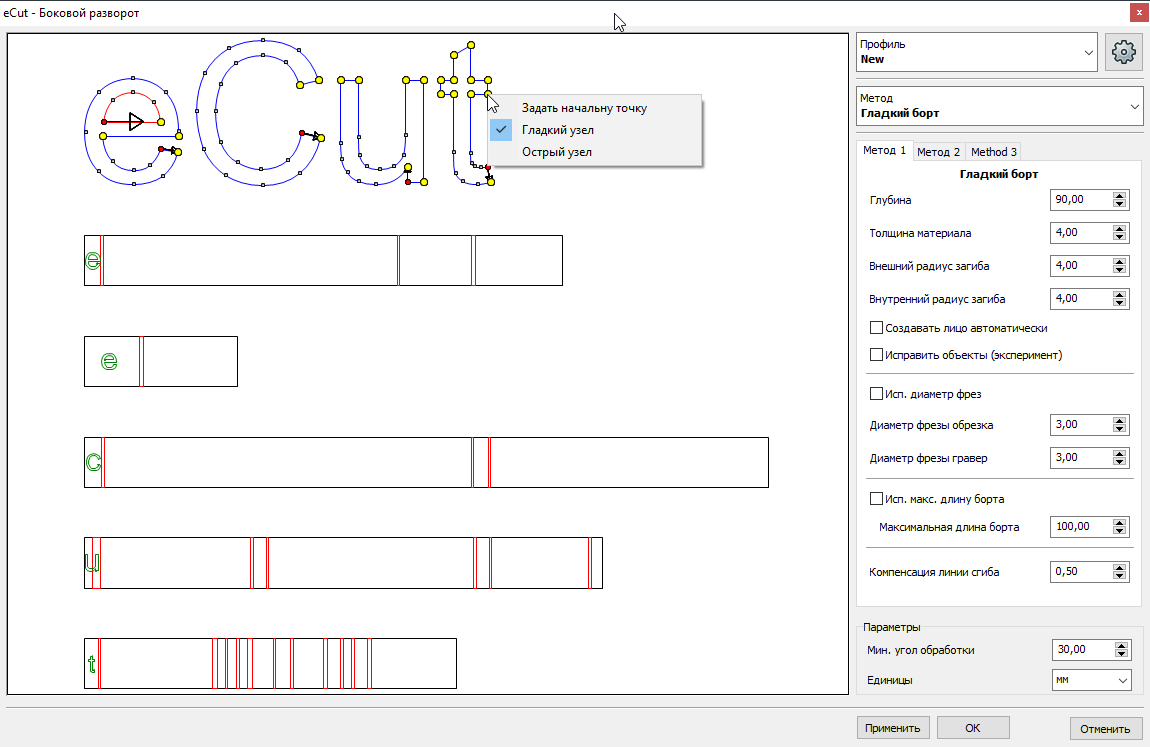The width and height of the screenshot is (1150, 747).
Task: Open the profile settings gear icon
Action: 1124,52
